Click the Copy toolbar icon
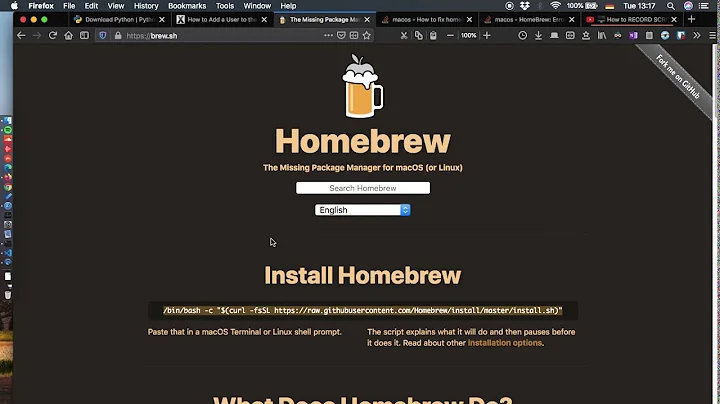720x404 pixels. tap(418, 35)
